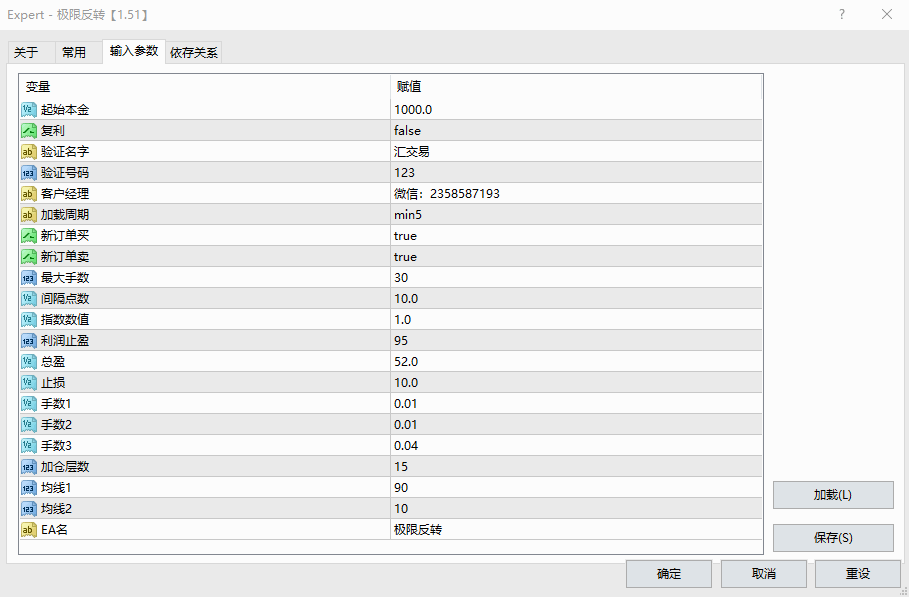The width and height of the screenshot is (909, 597).
Task: Click the boolean icon beside 新订单卖
Action: pos(29,257)
